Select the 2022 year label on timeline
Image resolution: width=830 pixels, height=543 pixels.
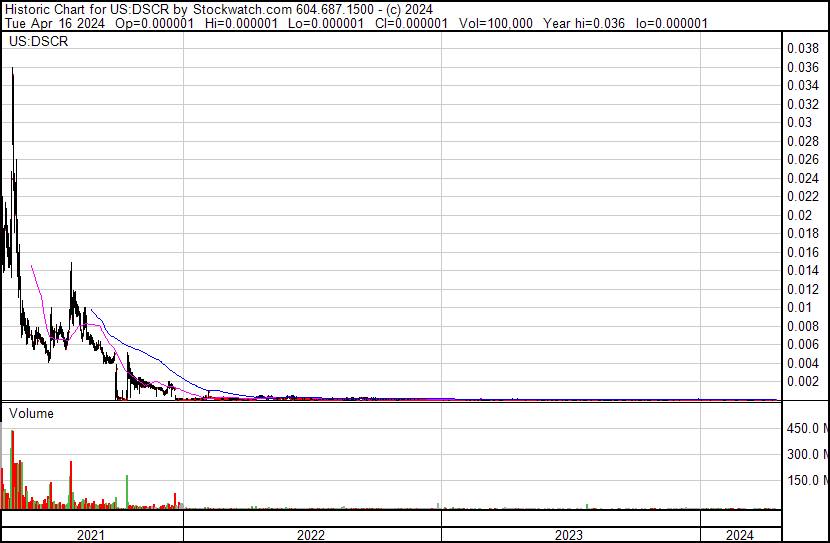(x=311, y=535)
